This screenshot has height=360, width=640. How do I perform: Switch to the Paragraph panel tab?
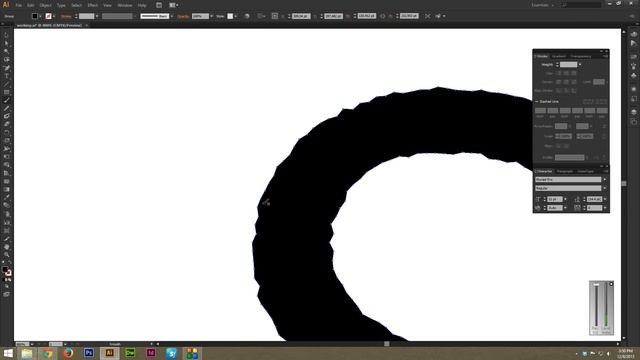(565, 171)
